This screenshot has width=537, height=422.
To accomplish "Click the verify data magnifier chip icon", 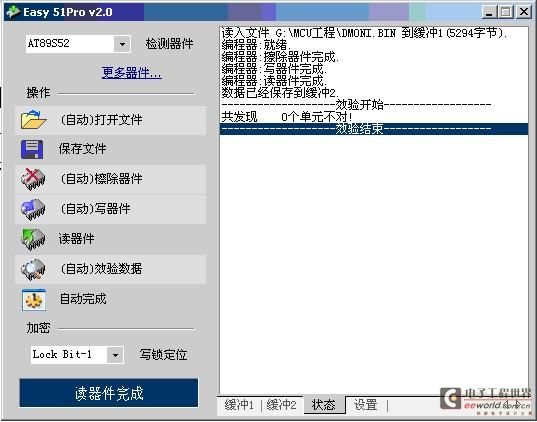I will coord(33,269).
